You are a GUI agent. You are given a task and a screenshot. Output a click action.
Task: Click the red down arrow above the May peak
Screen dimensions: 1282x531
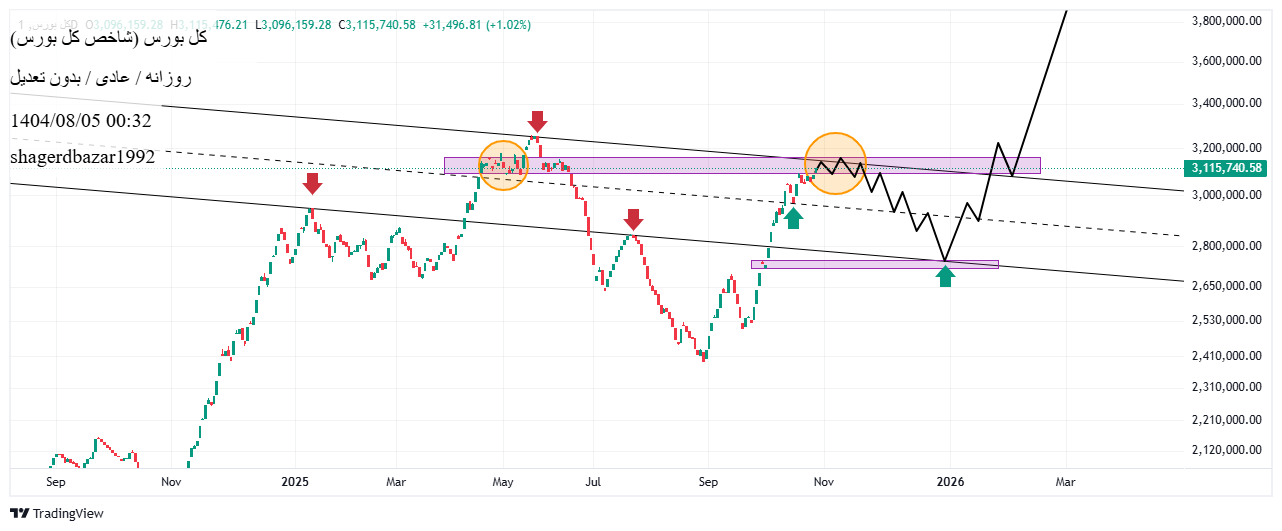(537, 122)
